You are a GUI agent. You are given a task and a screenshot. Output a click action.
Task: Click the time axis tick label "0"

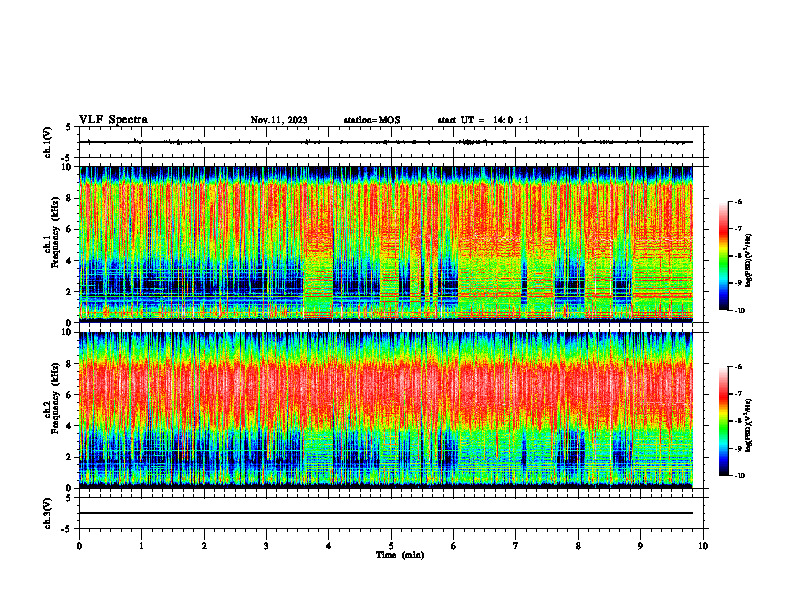(x=79, y=546)
